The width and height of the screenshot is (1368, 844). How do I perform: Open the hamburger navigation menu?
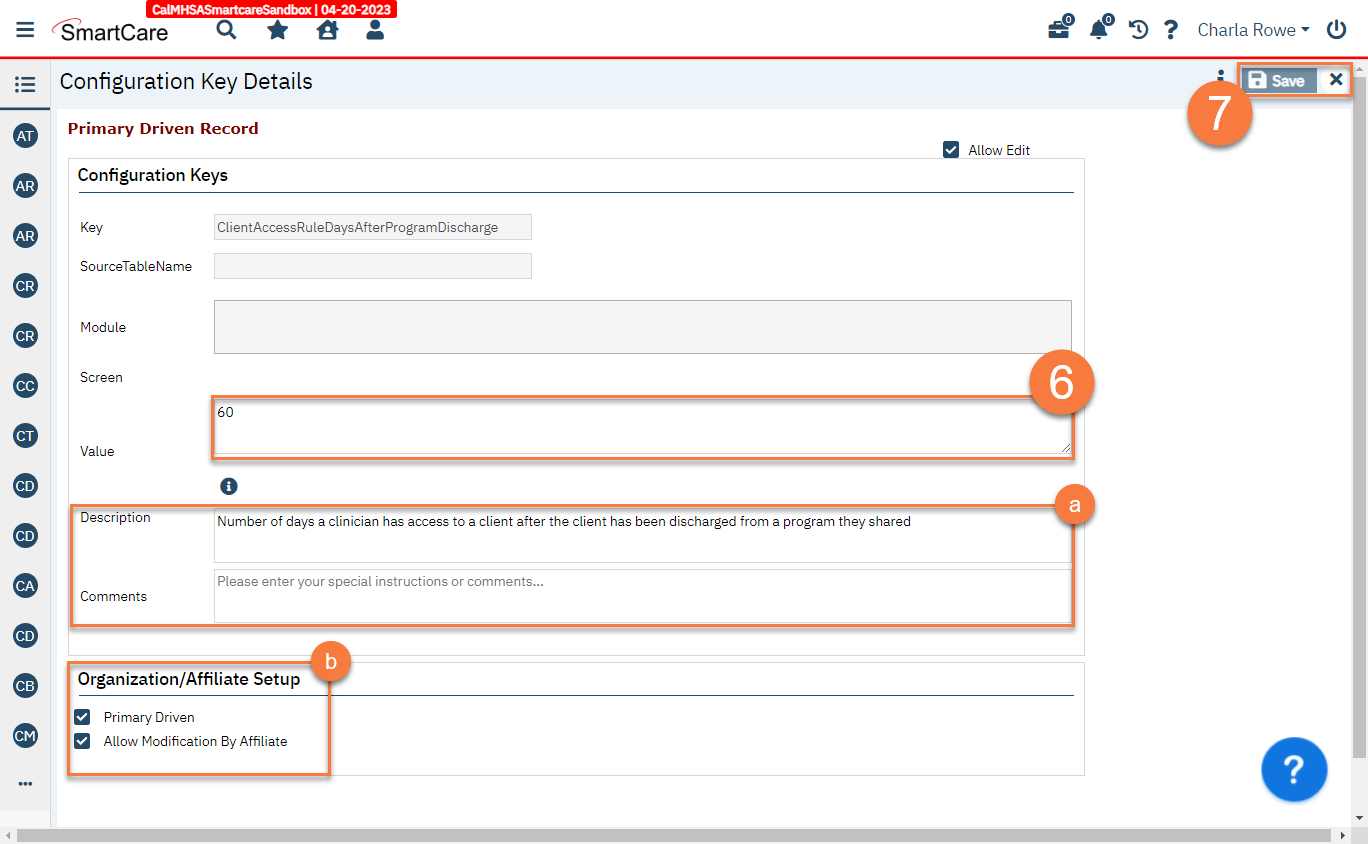(25, 29)
